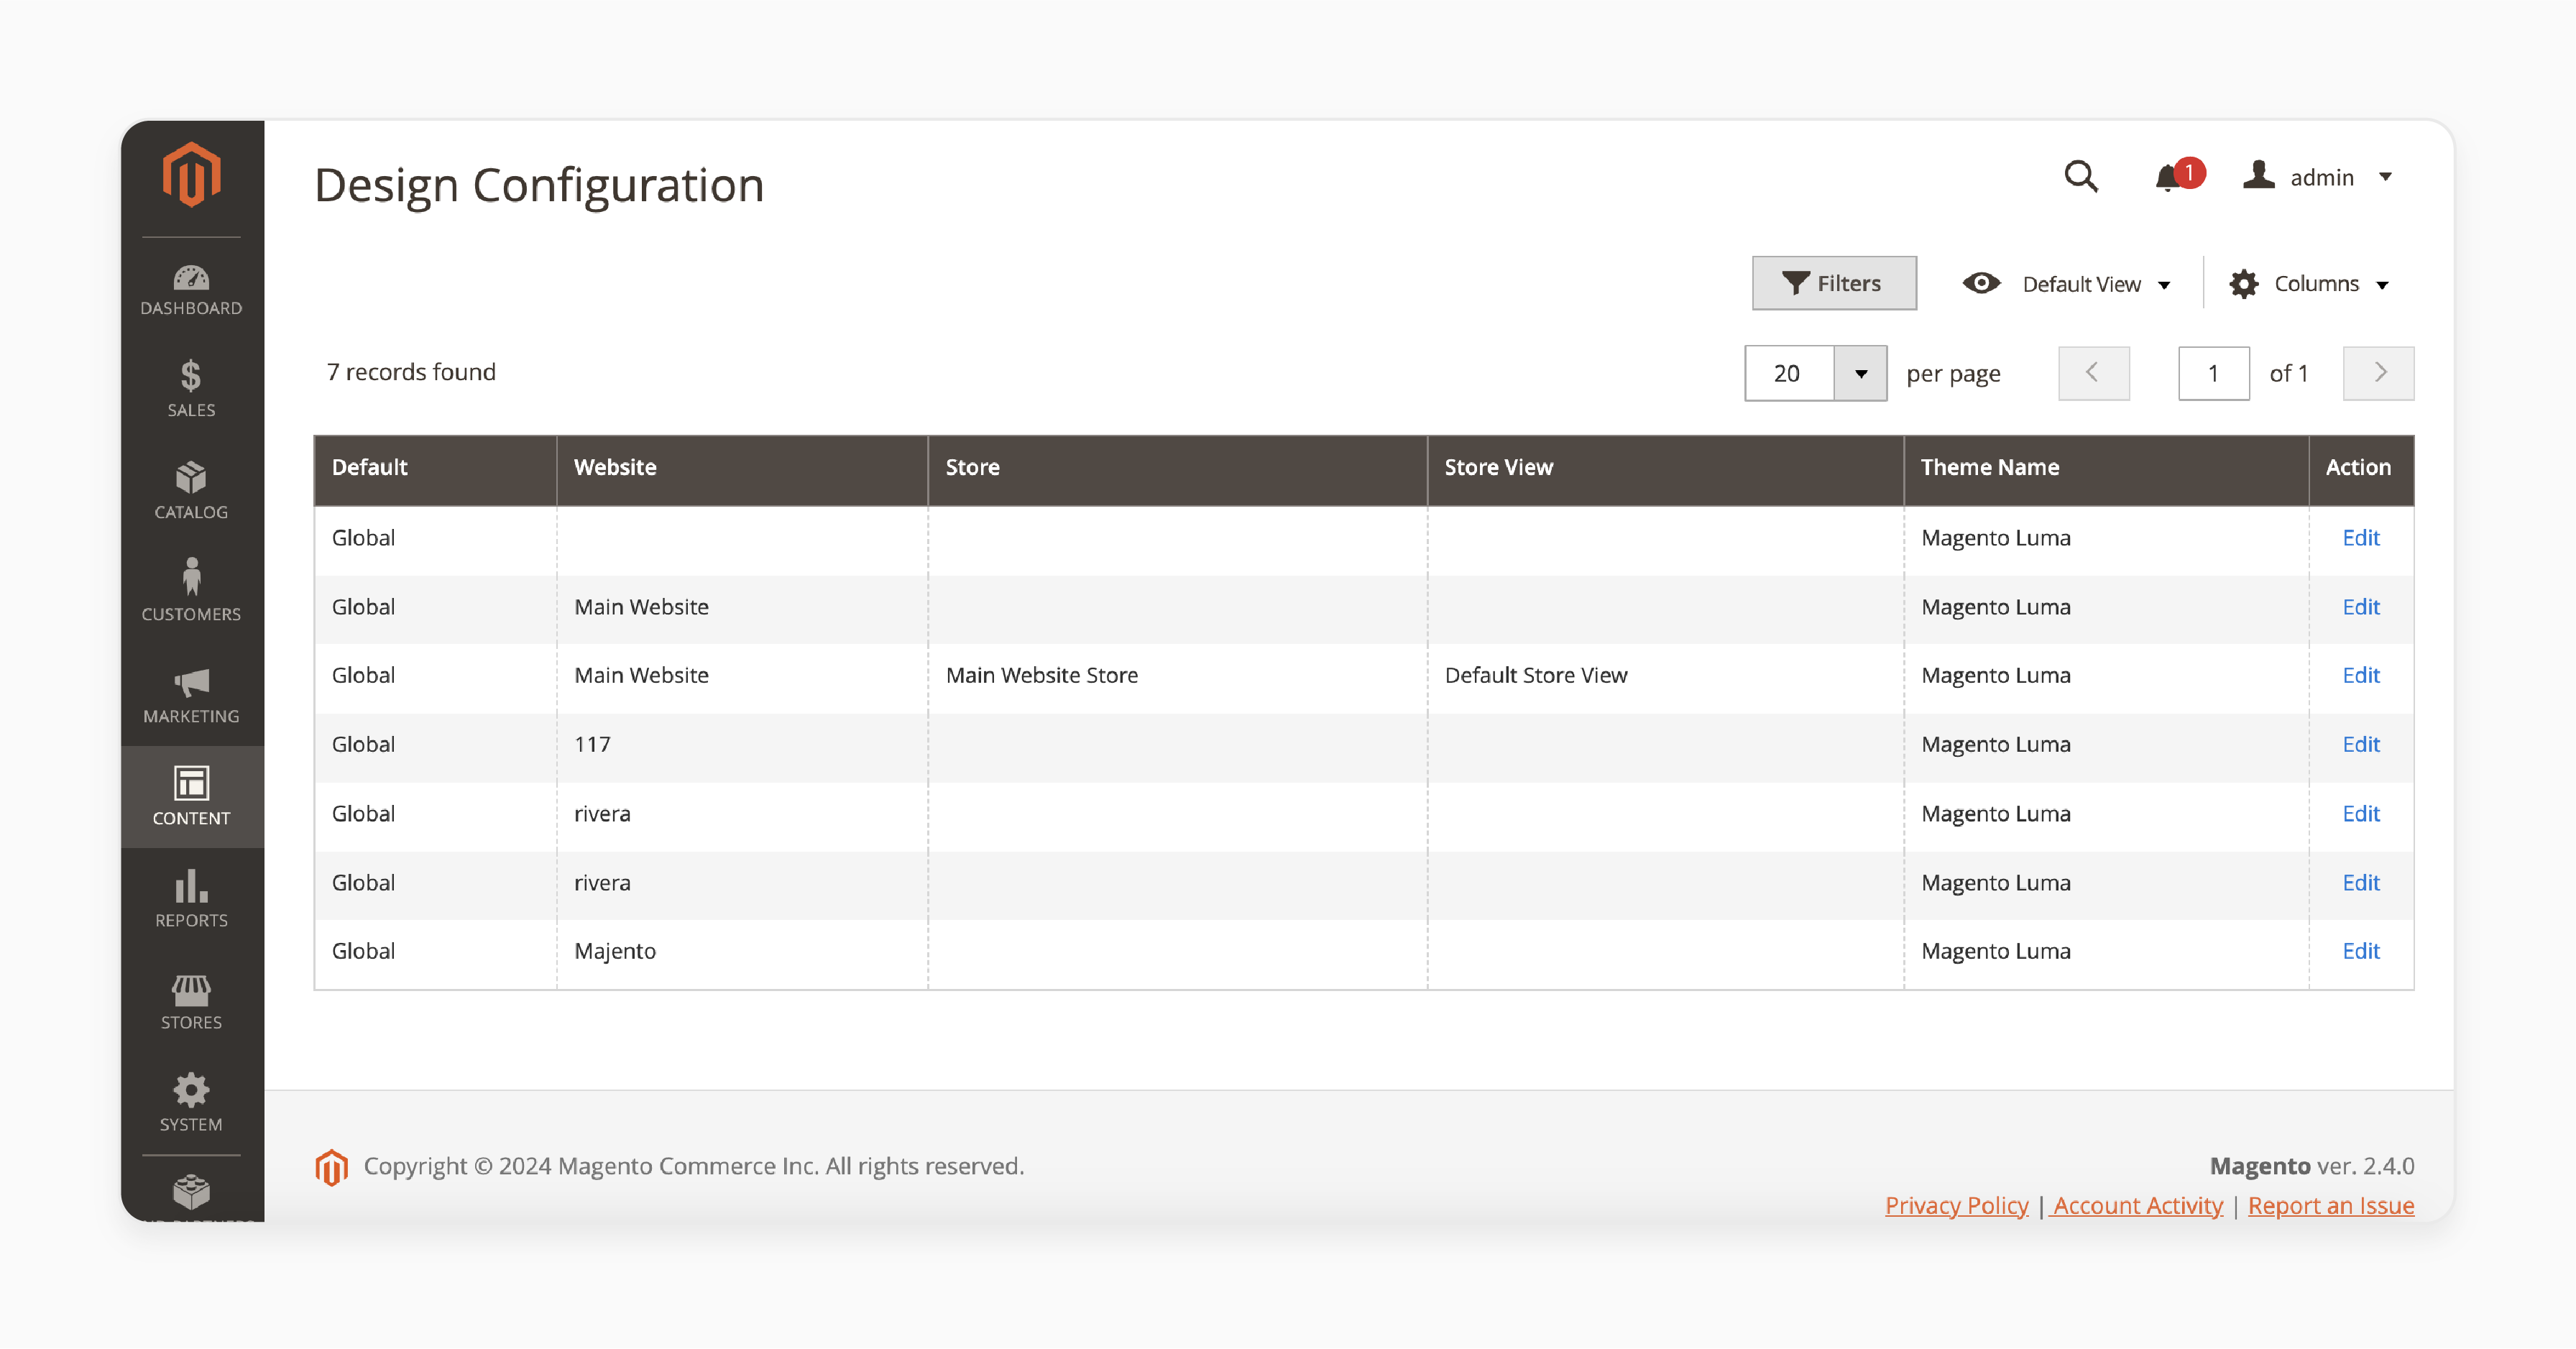Edit the 117 website row
2576x1349 pixels.
click(2360, 744)
